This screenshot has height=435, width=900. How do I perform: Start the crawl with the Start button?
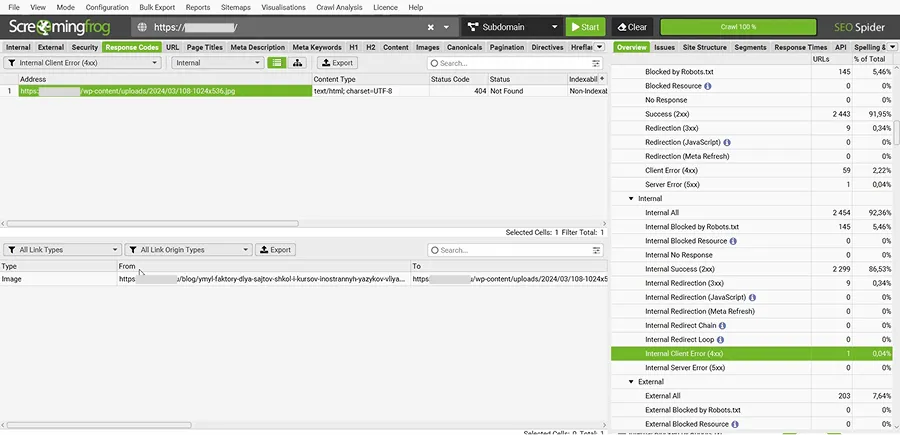tap(585, 27)
